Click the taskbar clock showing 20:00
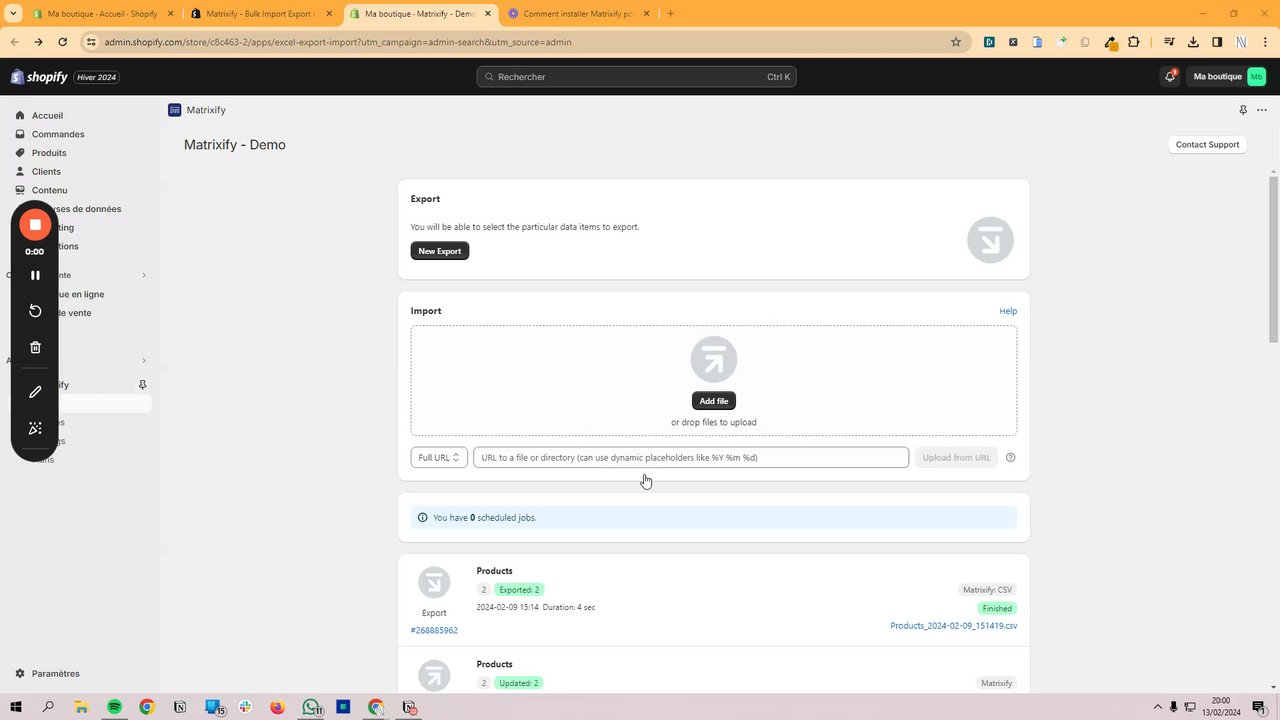The width and height of the screenshot is (1280, 720). 1220,707
